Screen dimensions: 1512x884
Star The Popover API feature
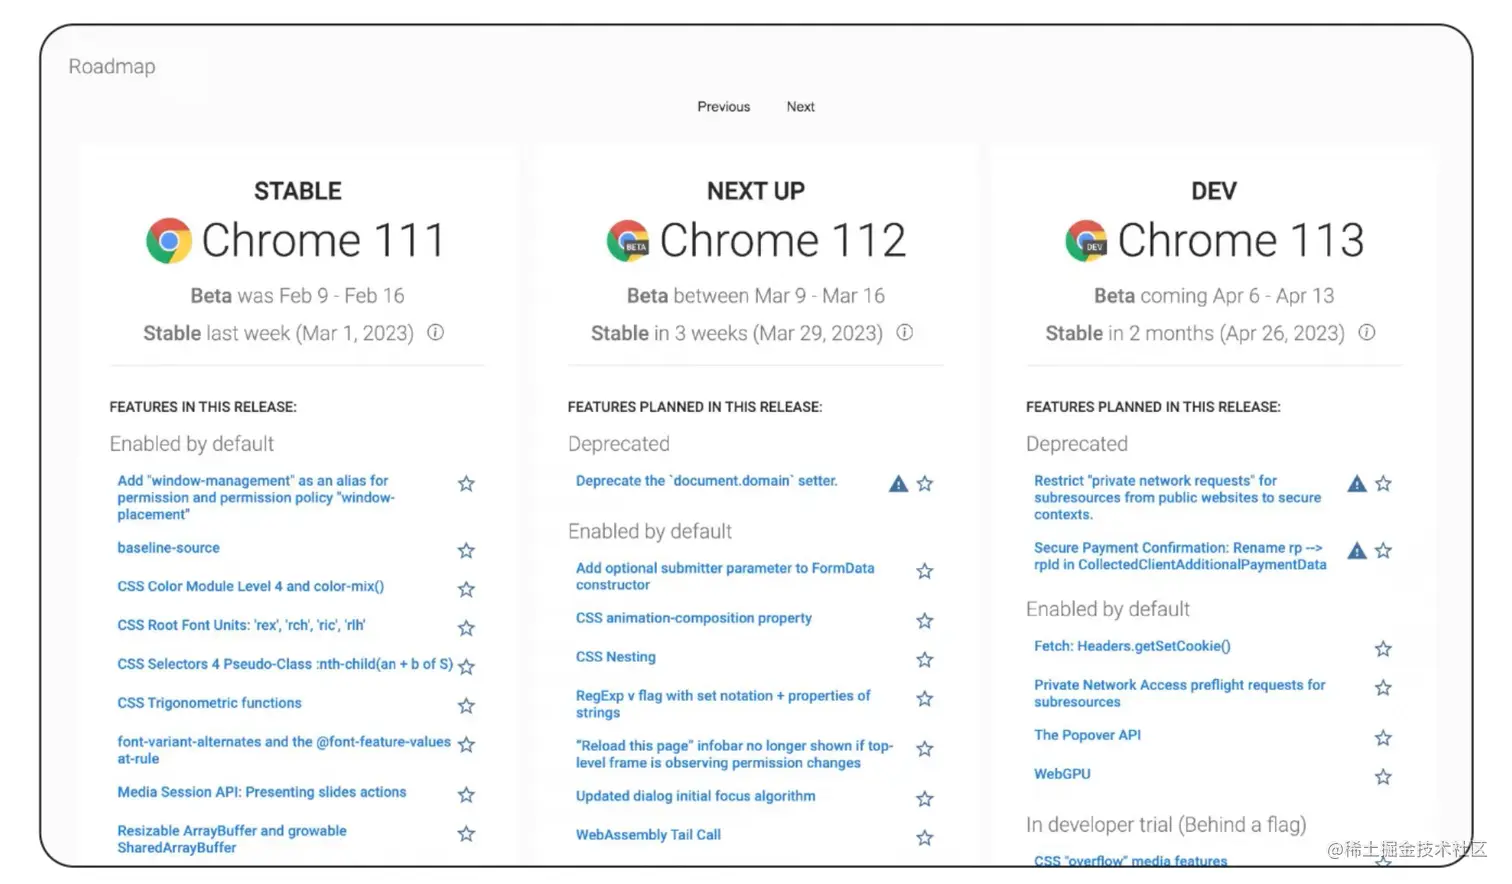[x=1383, y=738]
